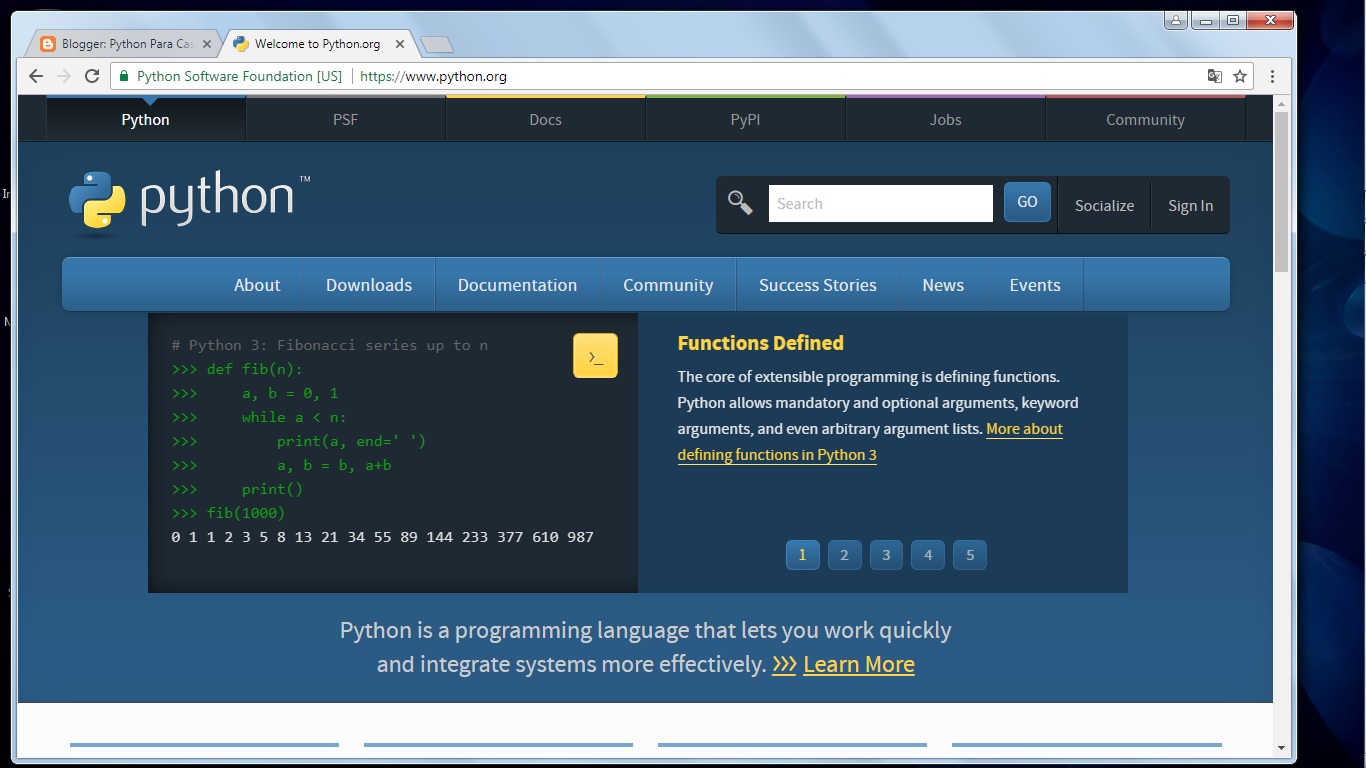Jump to slide 5 of the carousel
The image size is (1366, 768).
point(969,554)
